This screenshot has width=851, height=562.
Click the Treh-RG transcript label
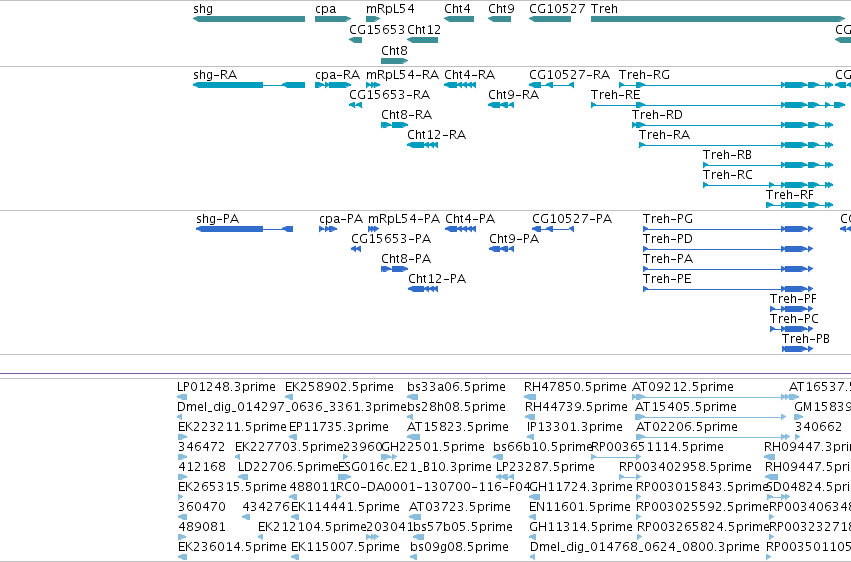point(644,75)
